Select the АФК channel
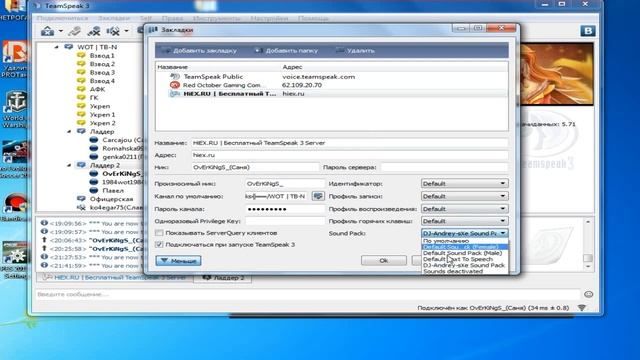Viewport: 640px width, 360px height. click(97, 89)
